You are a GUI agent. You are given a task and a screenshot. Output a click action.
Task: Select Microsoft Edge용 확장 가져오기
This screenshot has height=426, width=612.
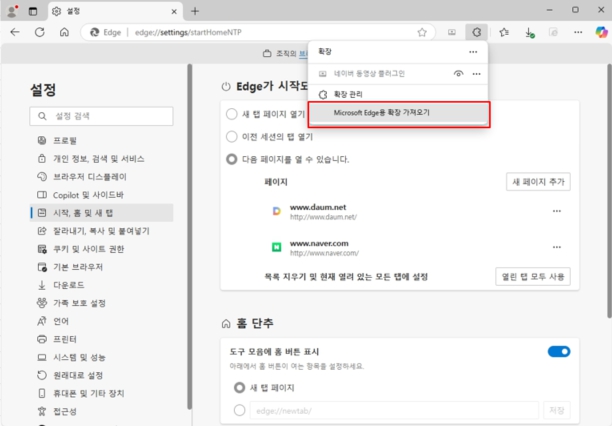(x=398, y=113)
